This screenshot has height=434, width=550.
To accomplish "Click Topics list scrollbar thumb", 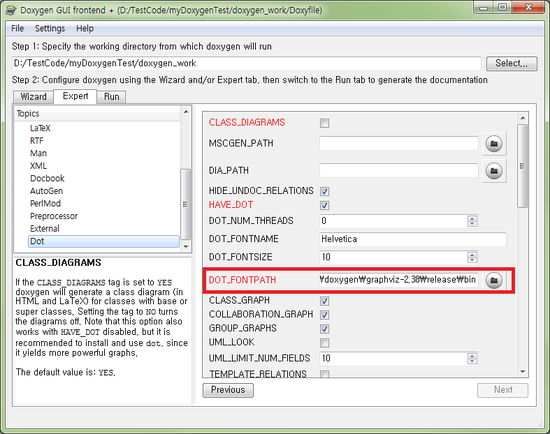I will [186, 204].
